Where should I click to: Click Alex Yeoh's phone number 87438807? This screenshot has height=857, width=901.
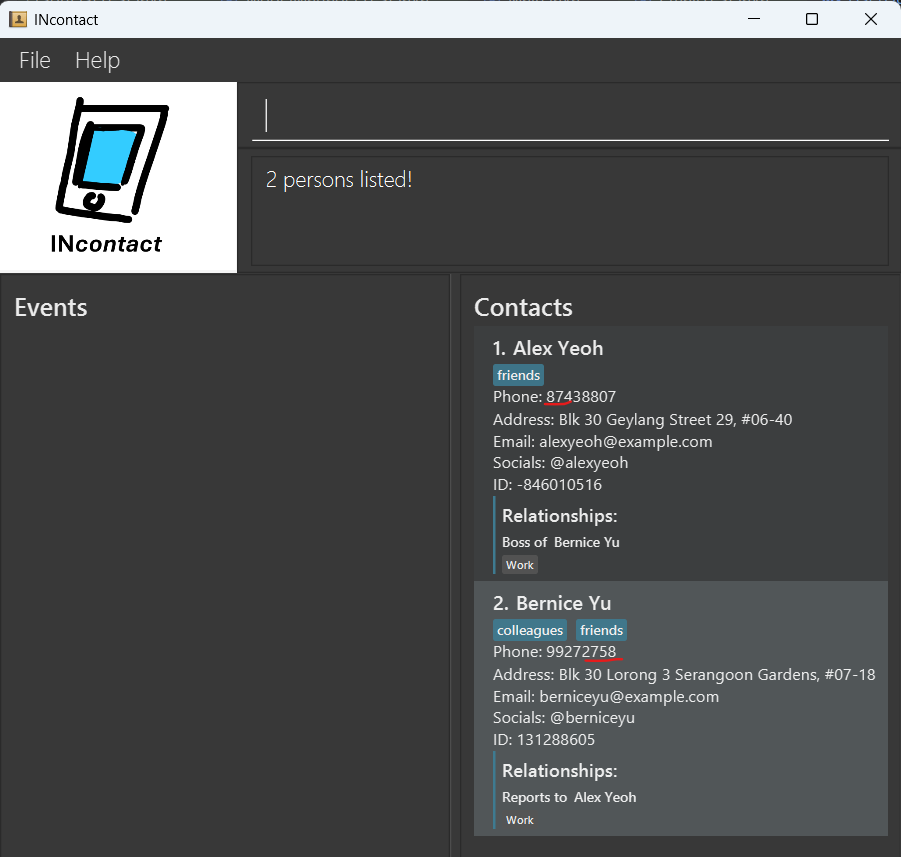coord(581,397)
